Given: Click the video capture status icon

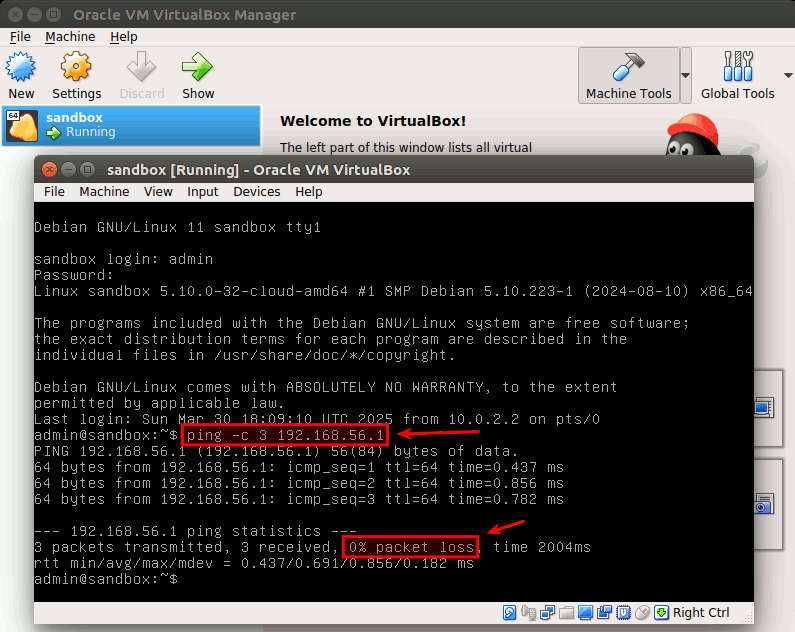Looking at the screenshot, I should point(604,613).
